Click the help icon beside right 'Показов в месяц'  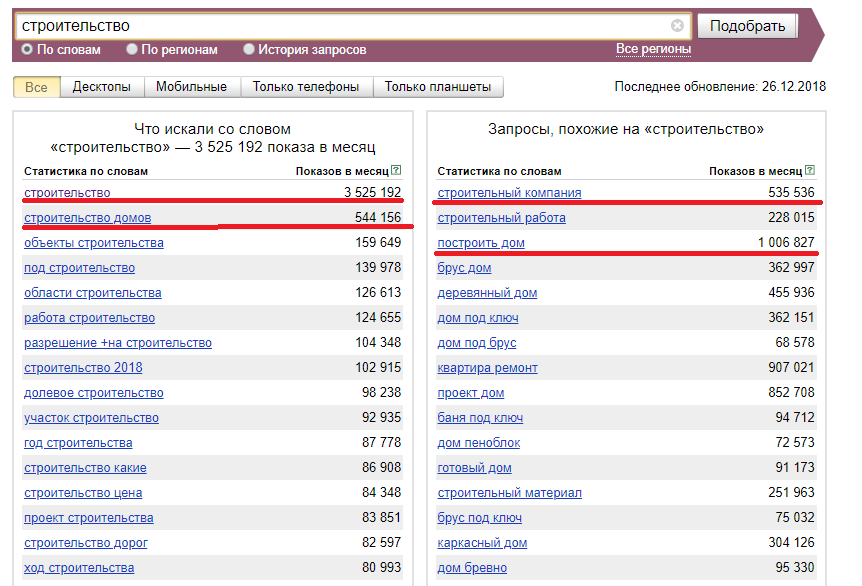pos(810,171)
